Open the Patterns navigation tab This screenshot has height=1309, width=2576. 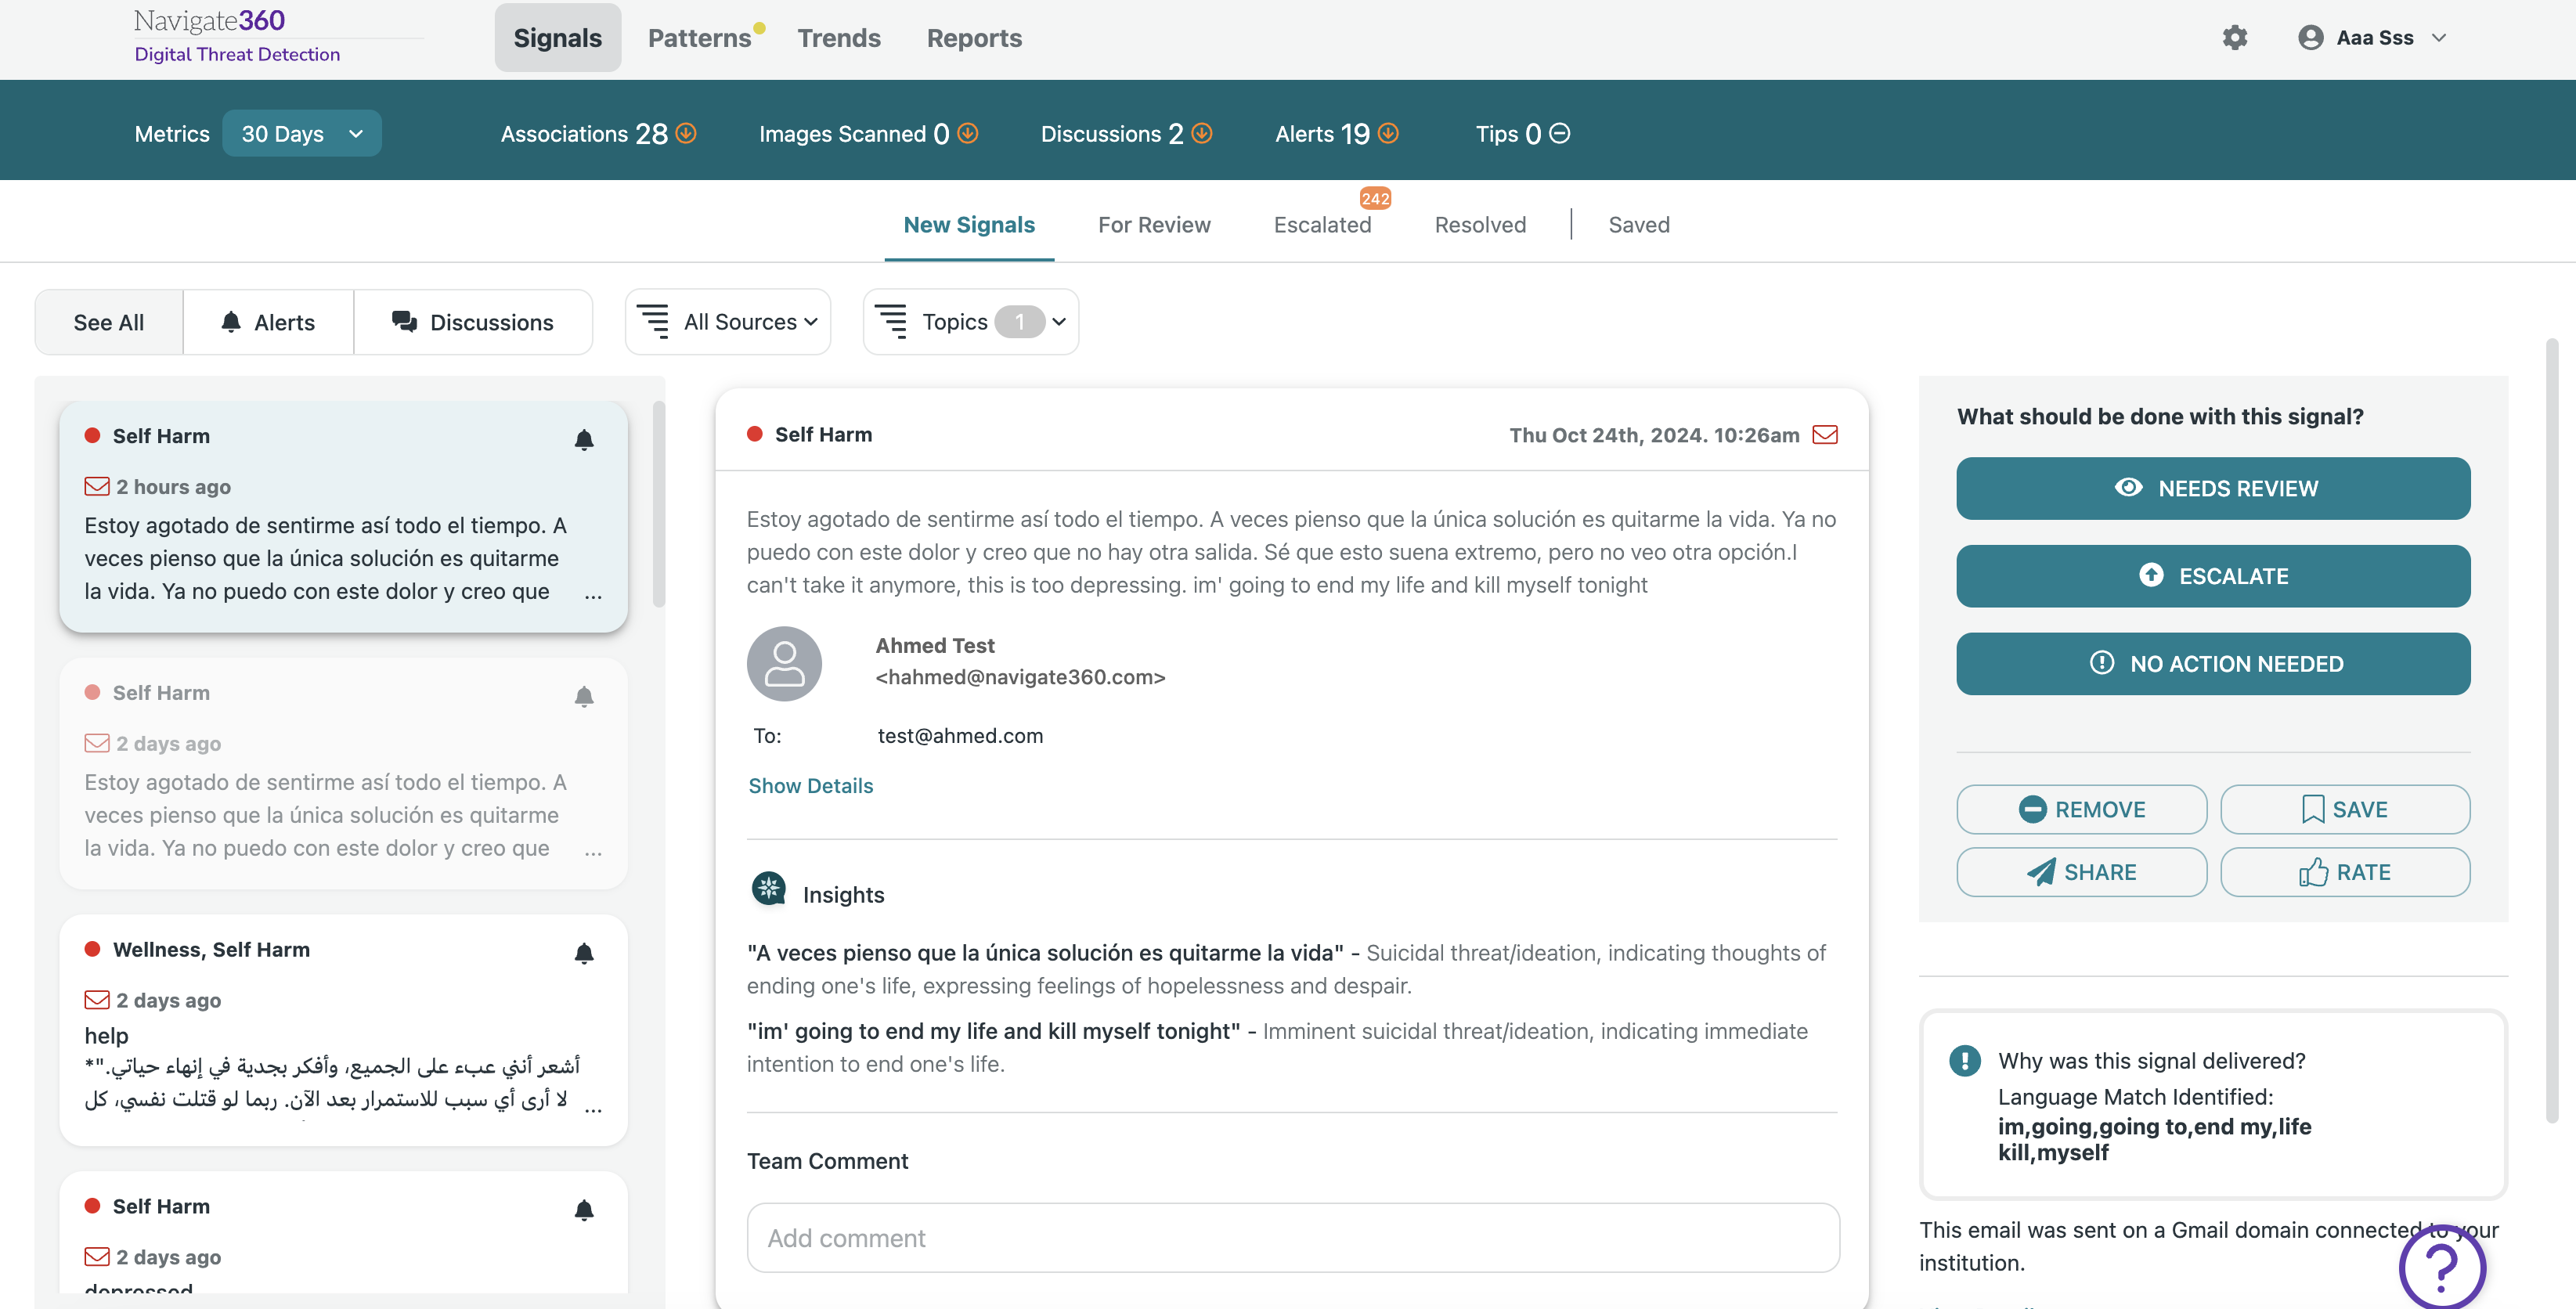click(699, 38)
